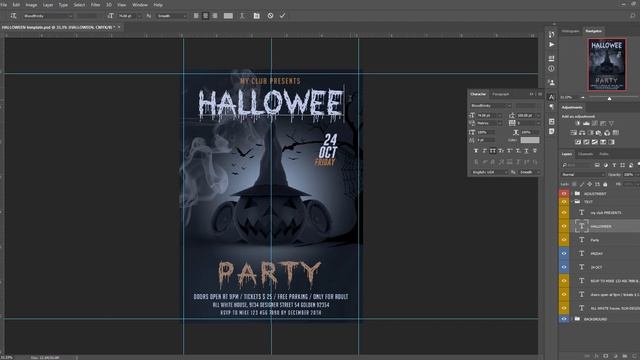This screenshot has width=640, height=360.
Task: Open Paragraph panel icon in dock
Action: (551, 107)
